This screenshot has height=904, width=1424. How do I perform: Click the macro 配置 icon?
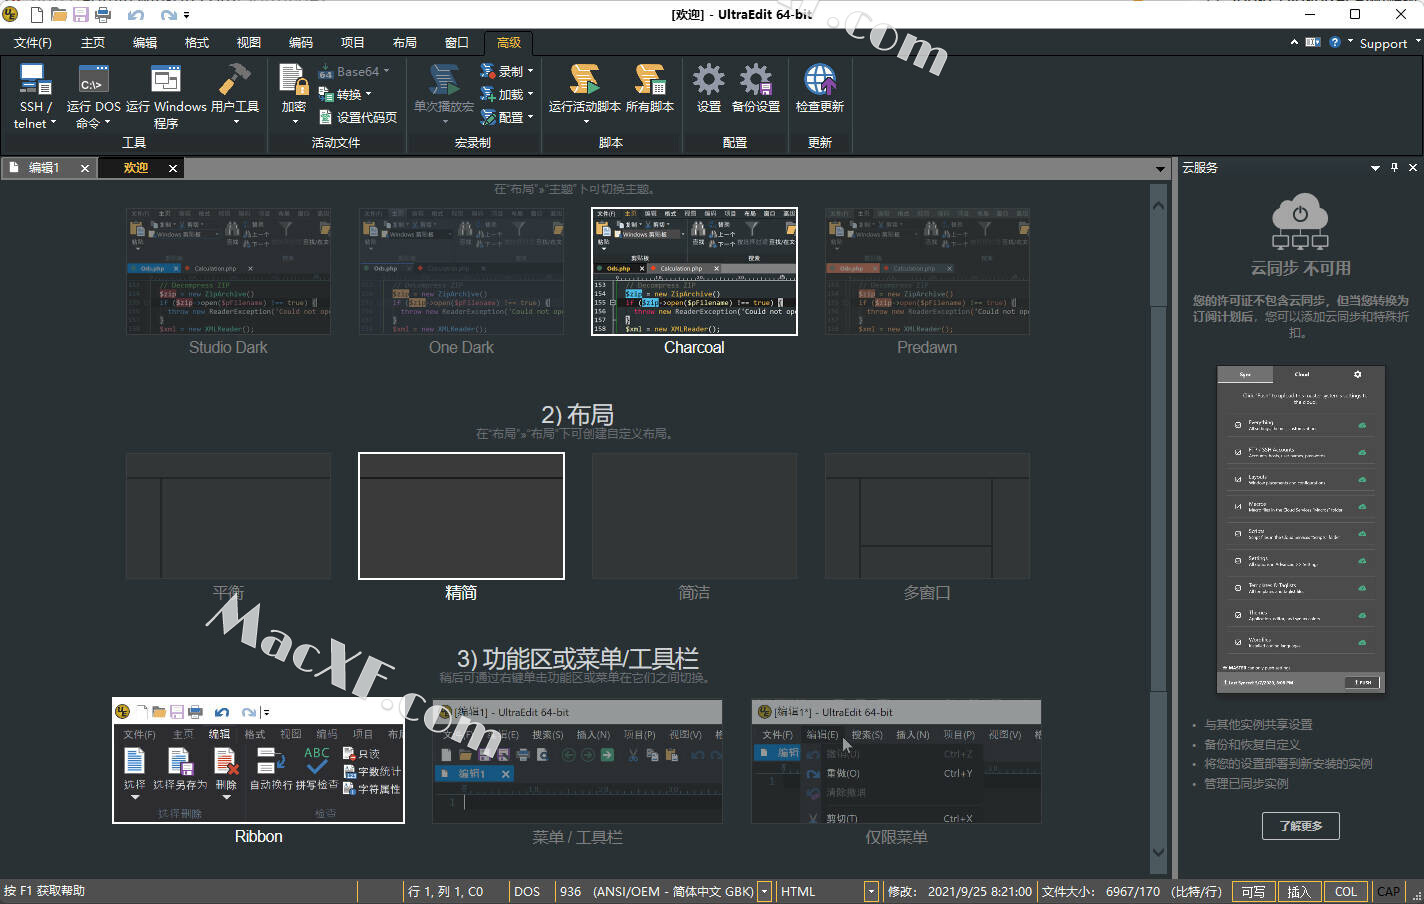(x=488, y=117)
